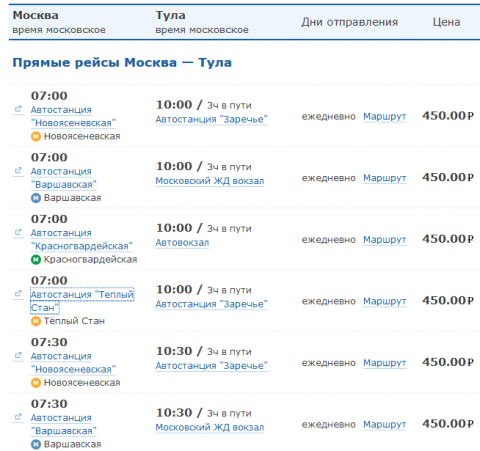Click the Дни отправления column header
This screenshot has height=451, width=480.
pos(350,22)
